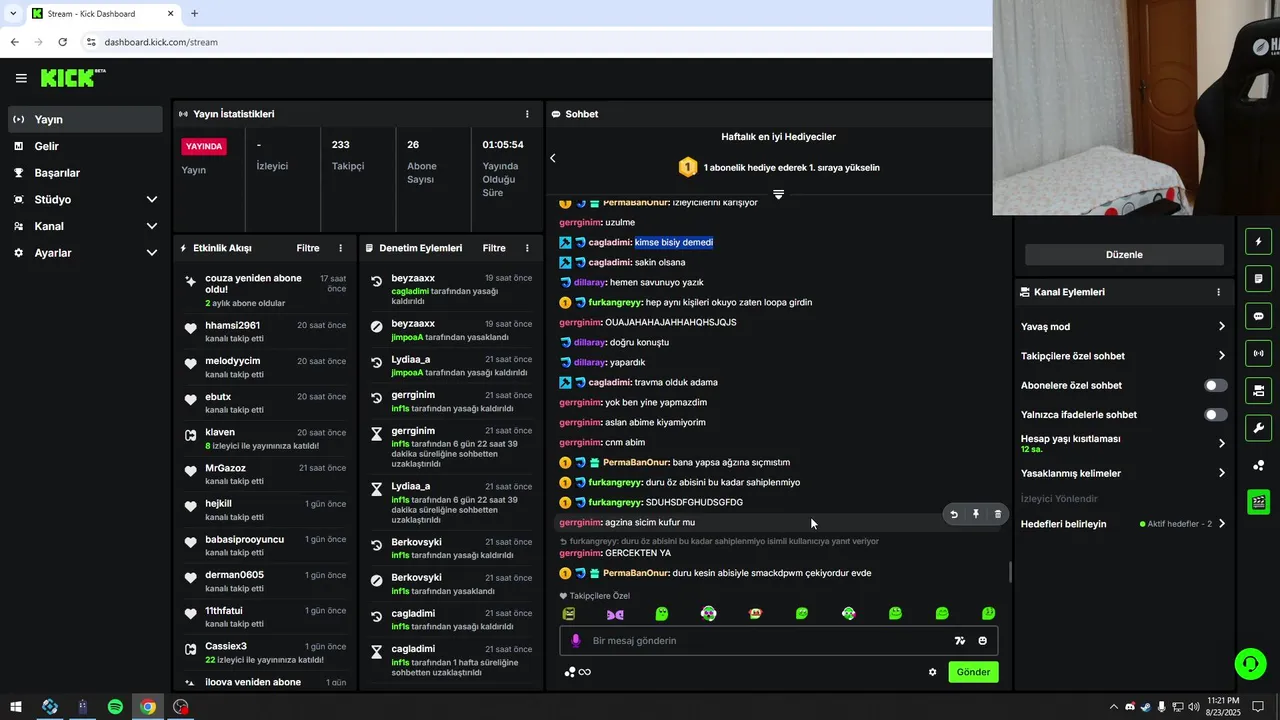Open Kanal Eylemleri three-dot menu
The height and width of the screenshot is (720, 1280).
(x=1218, y=292)
